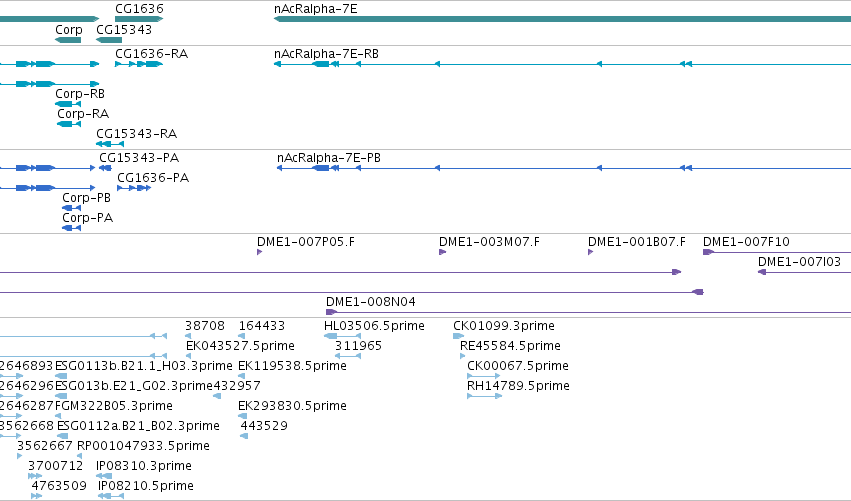Click the FGM322B05.3prime EST label
The height and width of the screenshot is (501, 851).
[113, 406]
